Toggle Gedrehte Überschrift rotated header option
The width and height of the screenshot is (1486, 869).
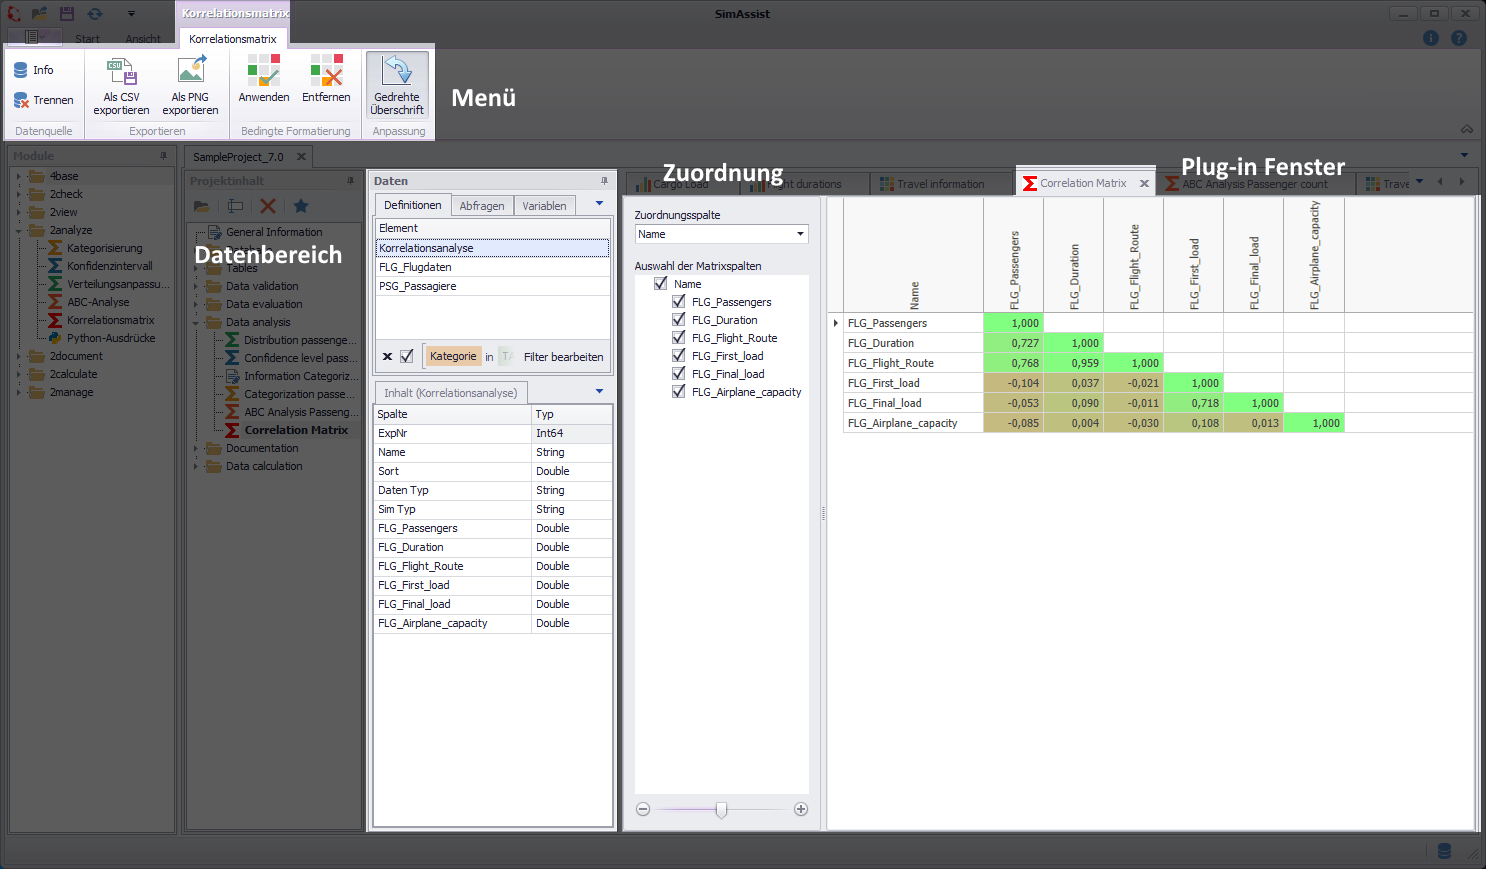pos(397,85)
